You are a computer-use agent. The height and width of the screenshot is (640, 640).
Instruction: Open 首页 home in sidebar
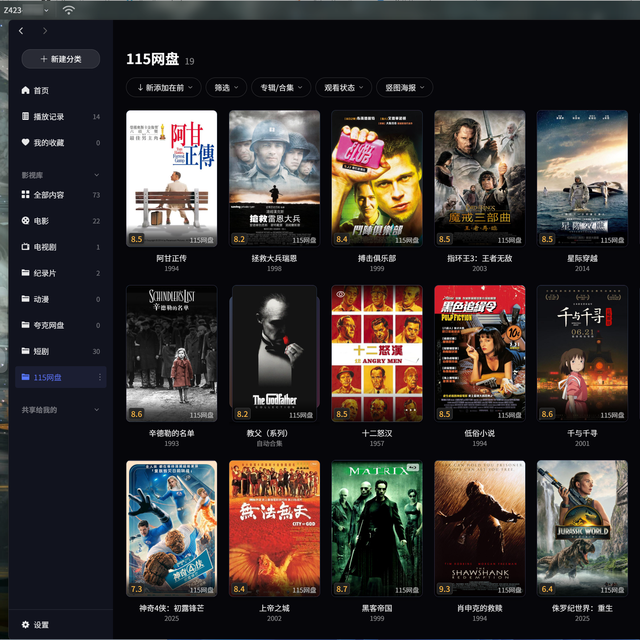coord(60,90)
